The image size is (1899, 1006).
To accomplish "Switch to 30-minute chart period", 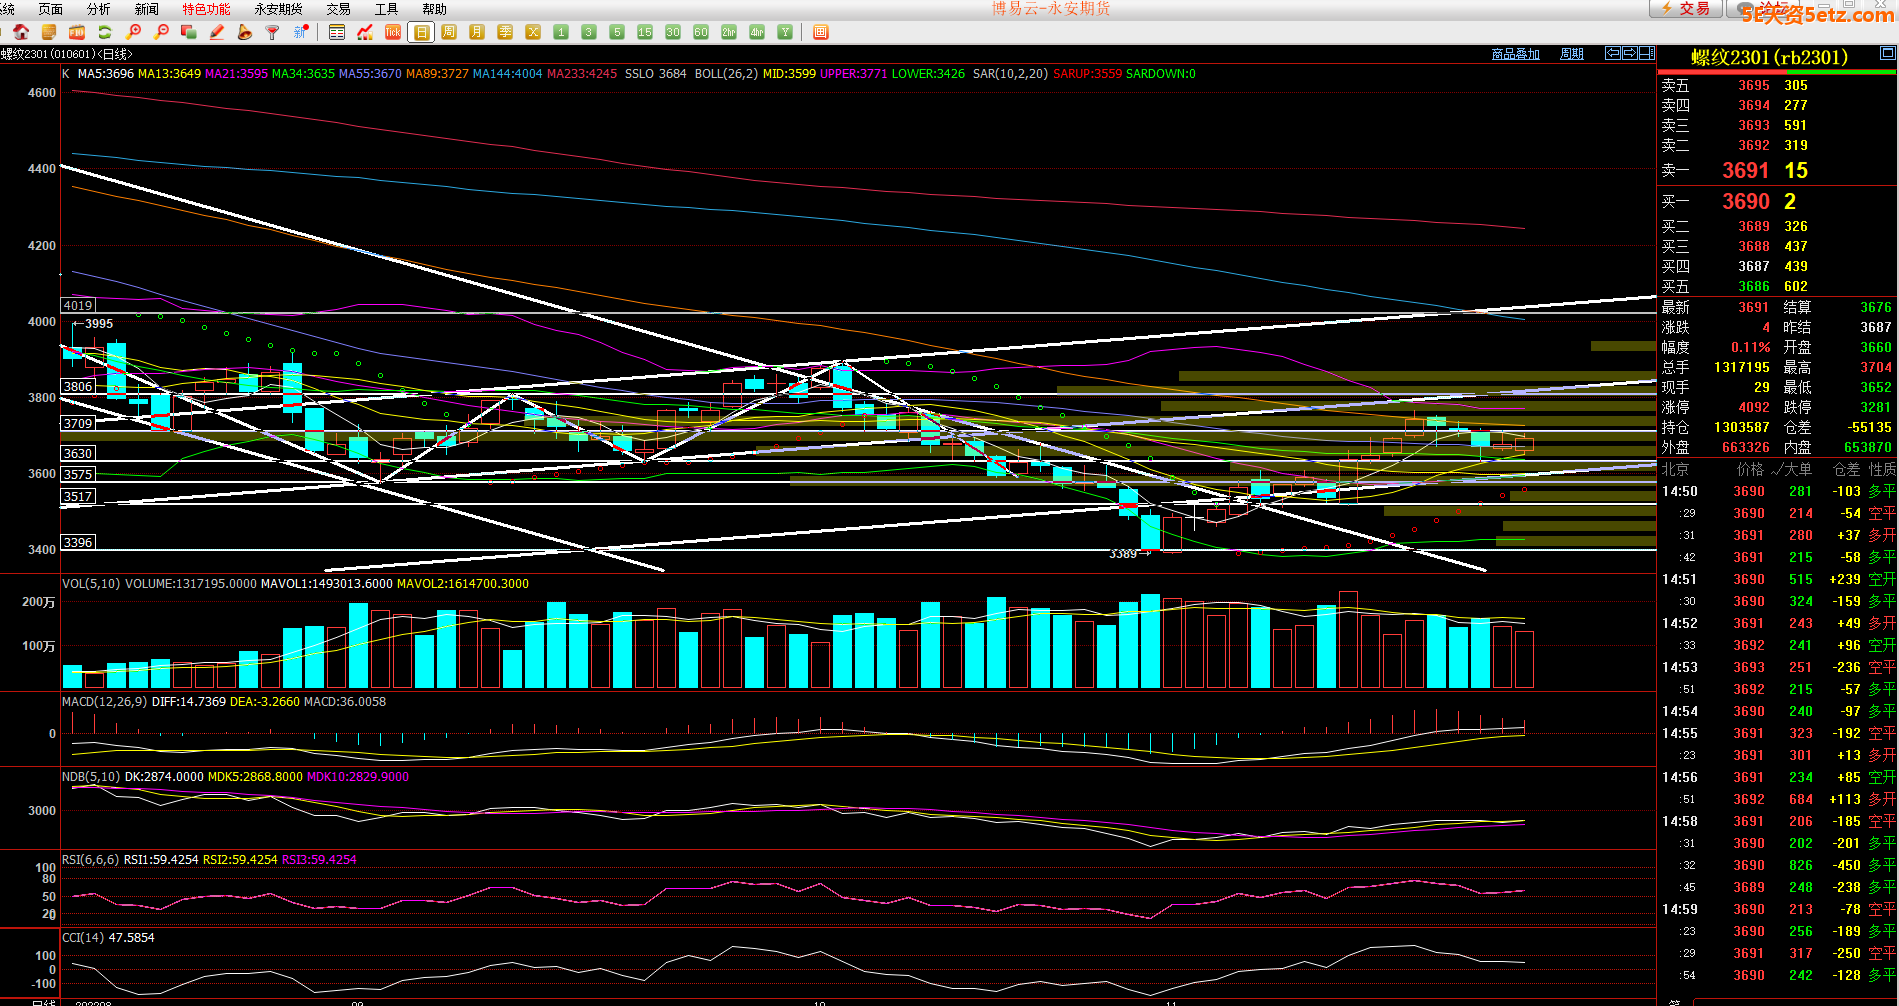I will pyautogui.click(x=673, y=32).
